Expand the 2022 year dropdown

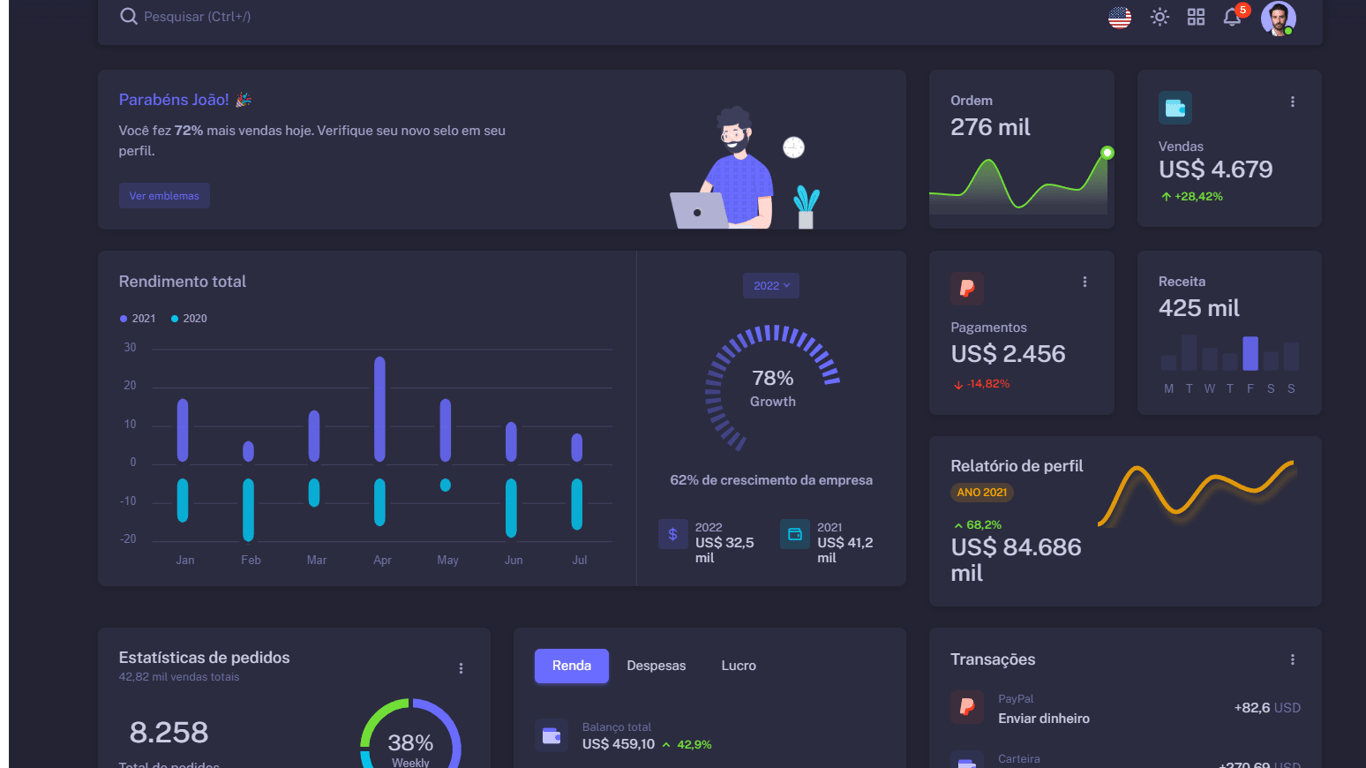[771, 286]
